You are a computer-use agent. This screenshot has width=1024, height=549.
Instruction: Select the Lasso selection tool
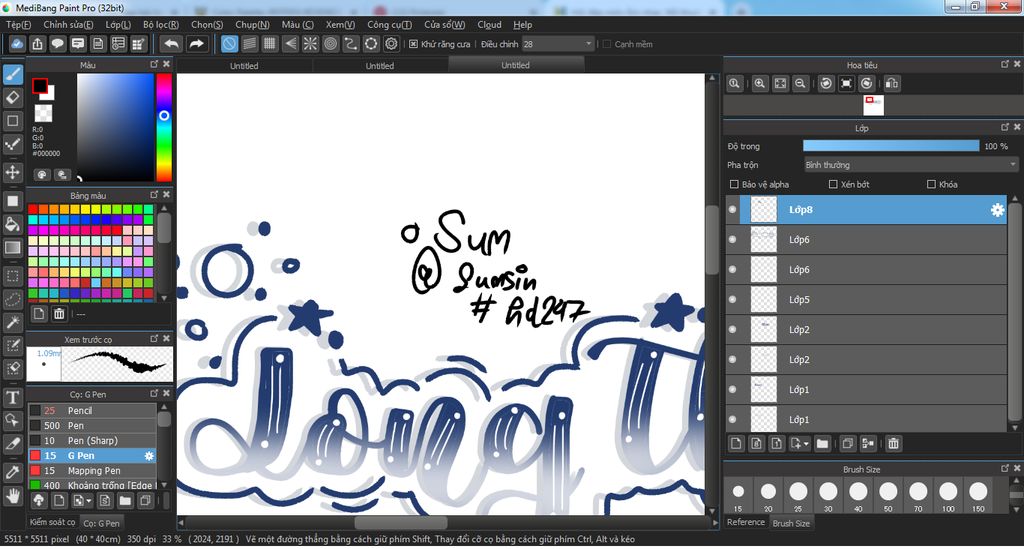click(x=12, y=299)
